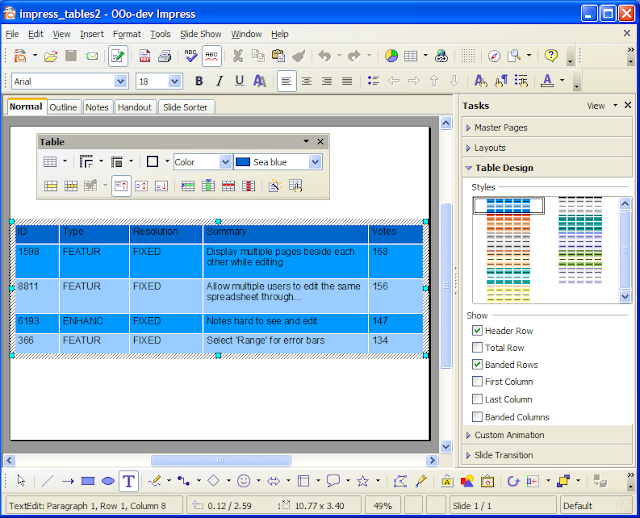The width and height of the screenshot is (640, 518).
Task: Select the Text tool in drawing toolbar
Action: [129, 481]
